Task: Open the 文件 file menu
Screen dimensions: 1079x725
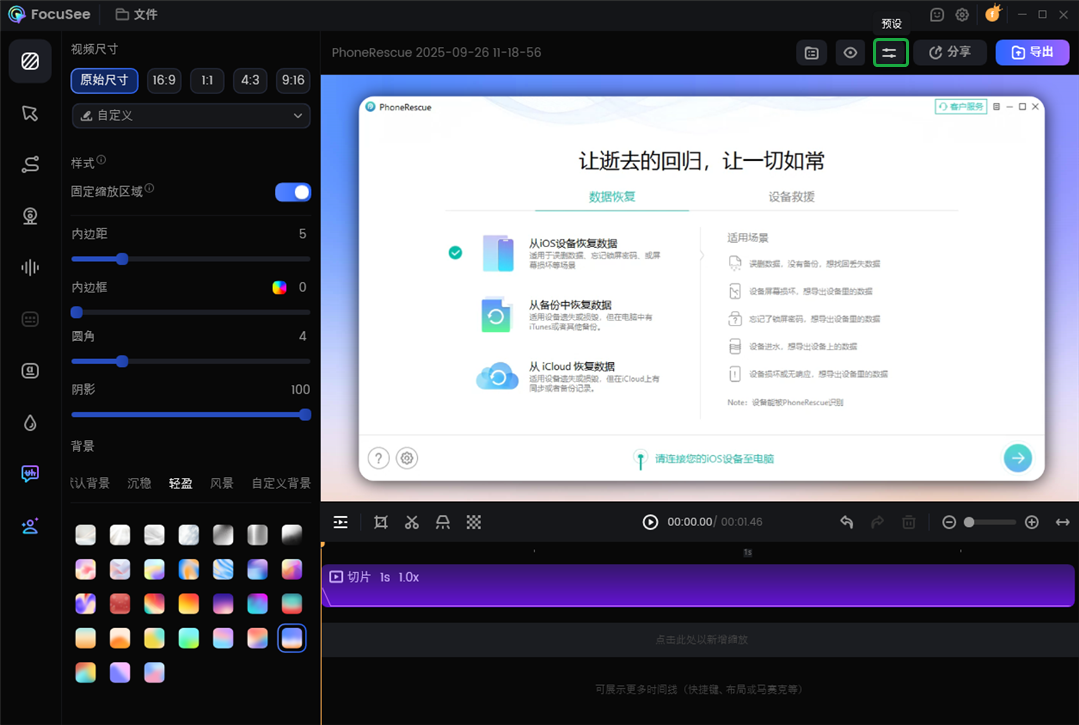Action: [x=136, y=14]
